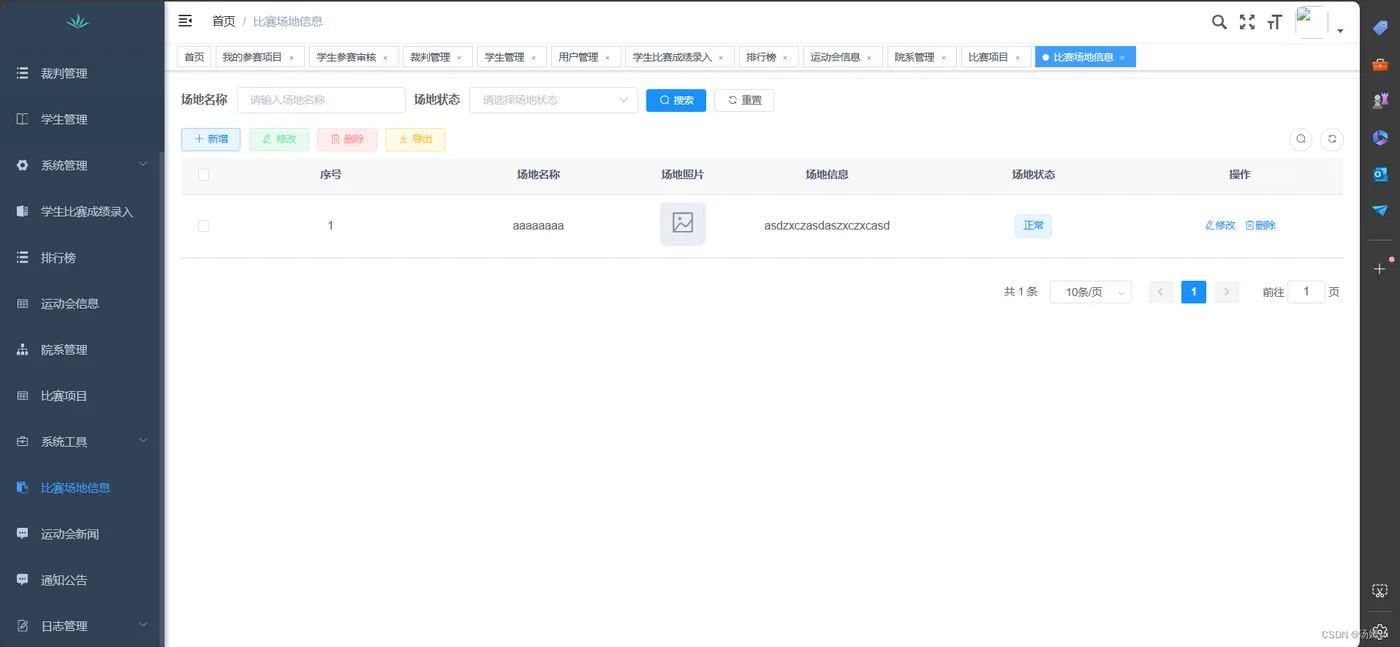Click the 新增 button
Image resolution: width=1400 pixels, height=647 pixels.
point(211,139)
